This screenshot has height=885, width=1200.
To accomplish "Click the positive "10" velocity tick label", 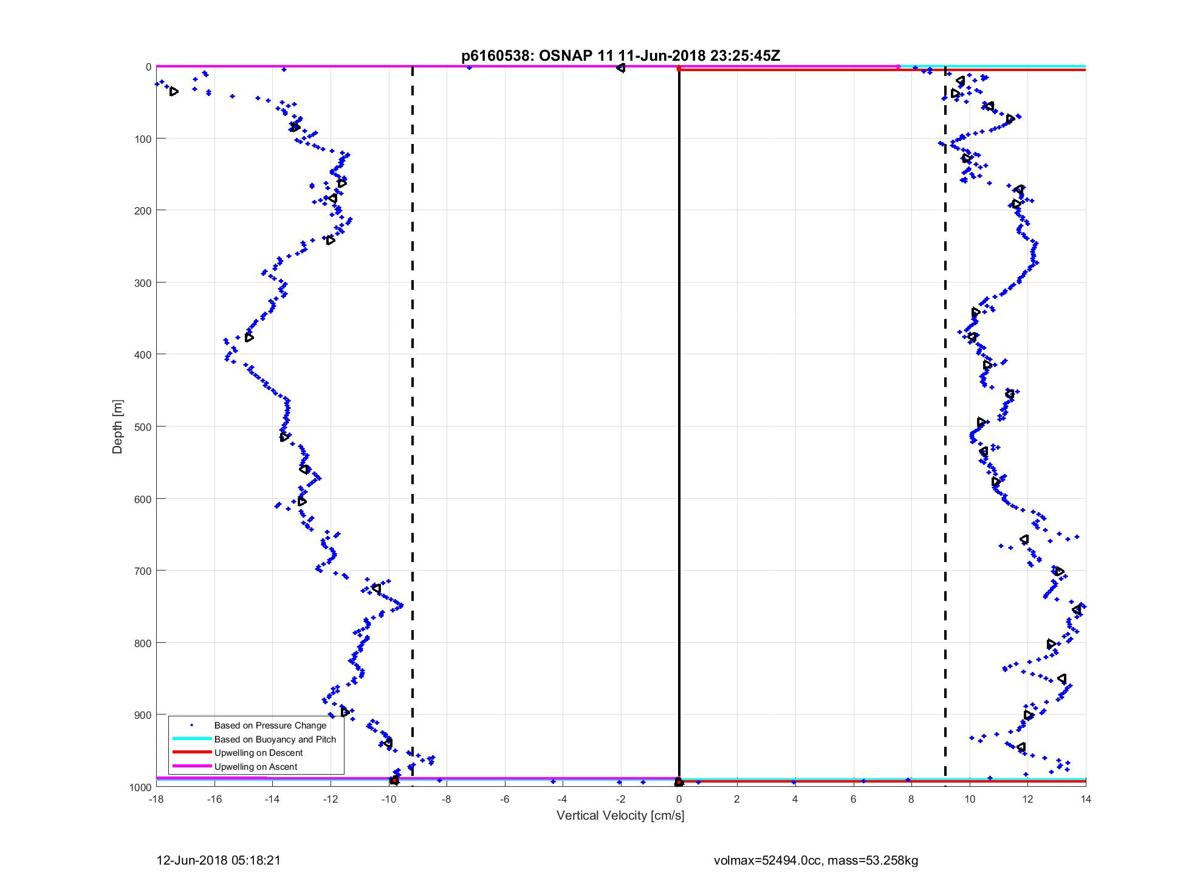I will pos(969,799).
